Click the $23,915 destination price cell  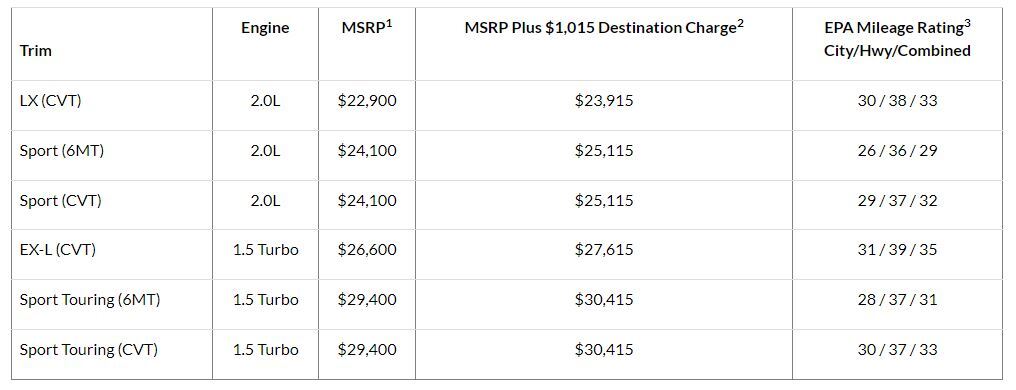click(x=604, y=101)
